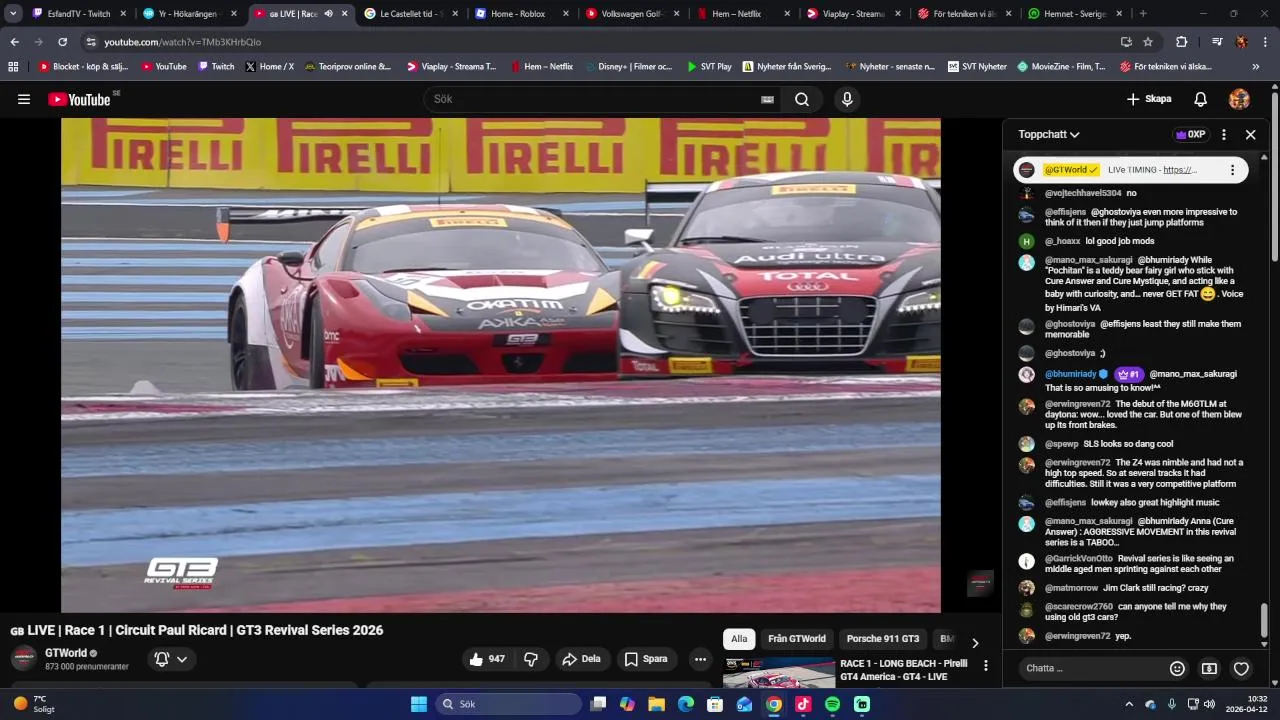Mute the YouTube tab audio icon
The image size is (1280, 720).
[328, 14]
